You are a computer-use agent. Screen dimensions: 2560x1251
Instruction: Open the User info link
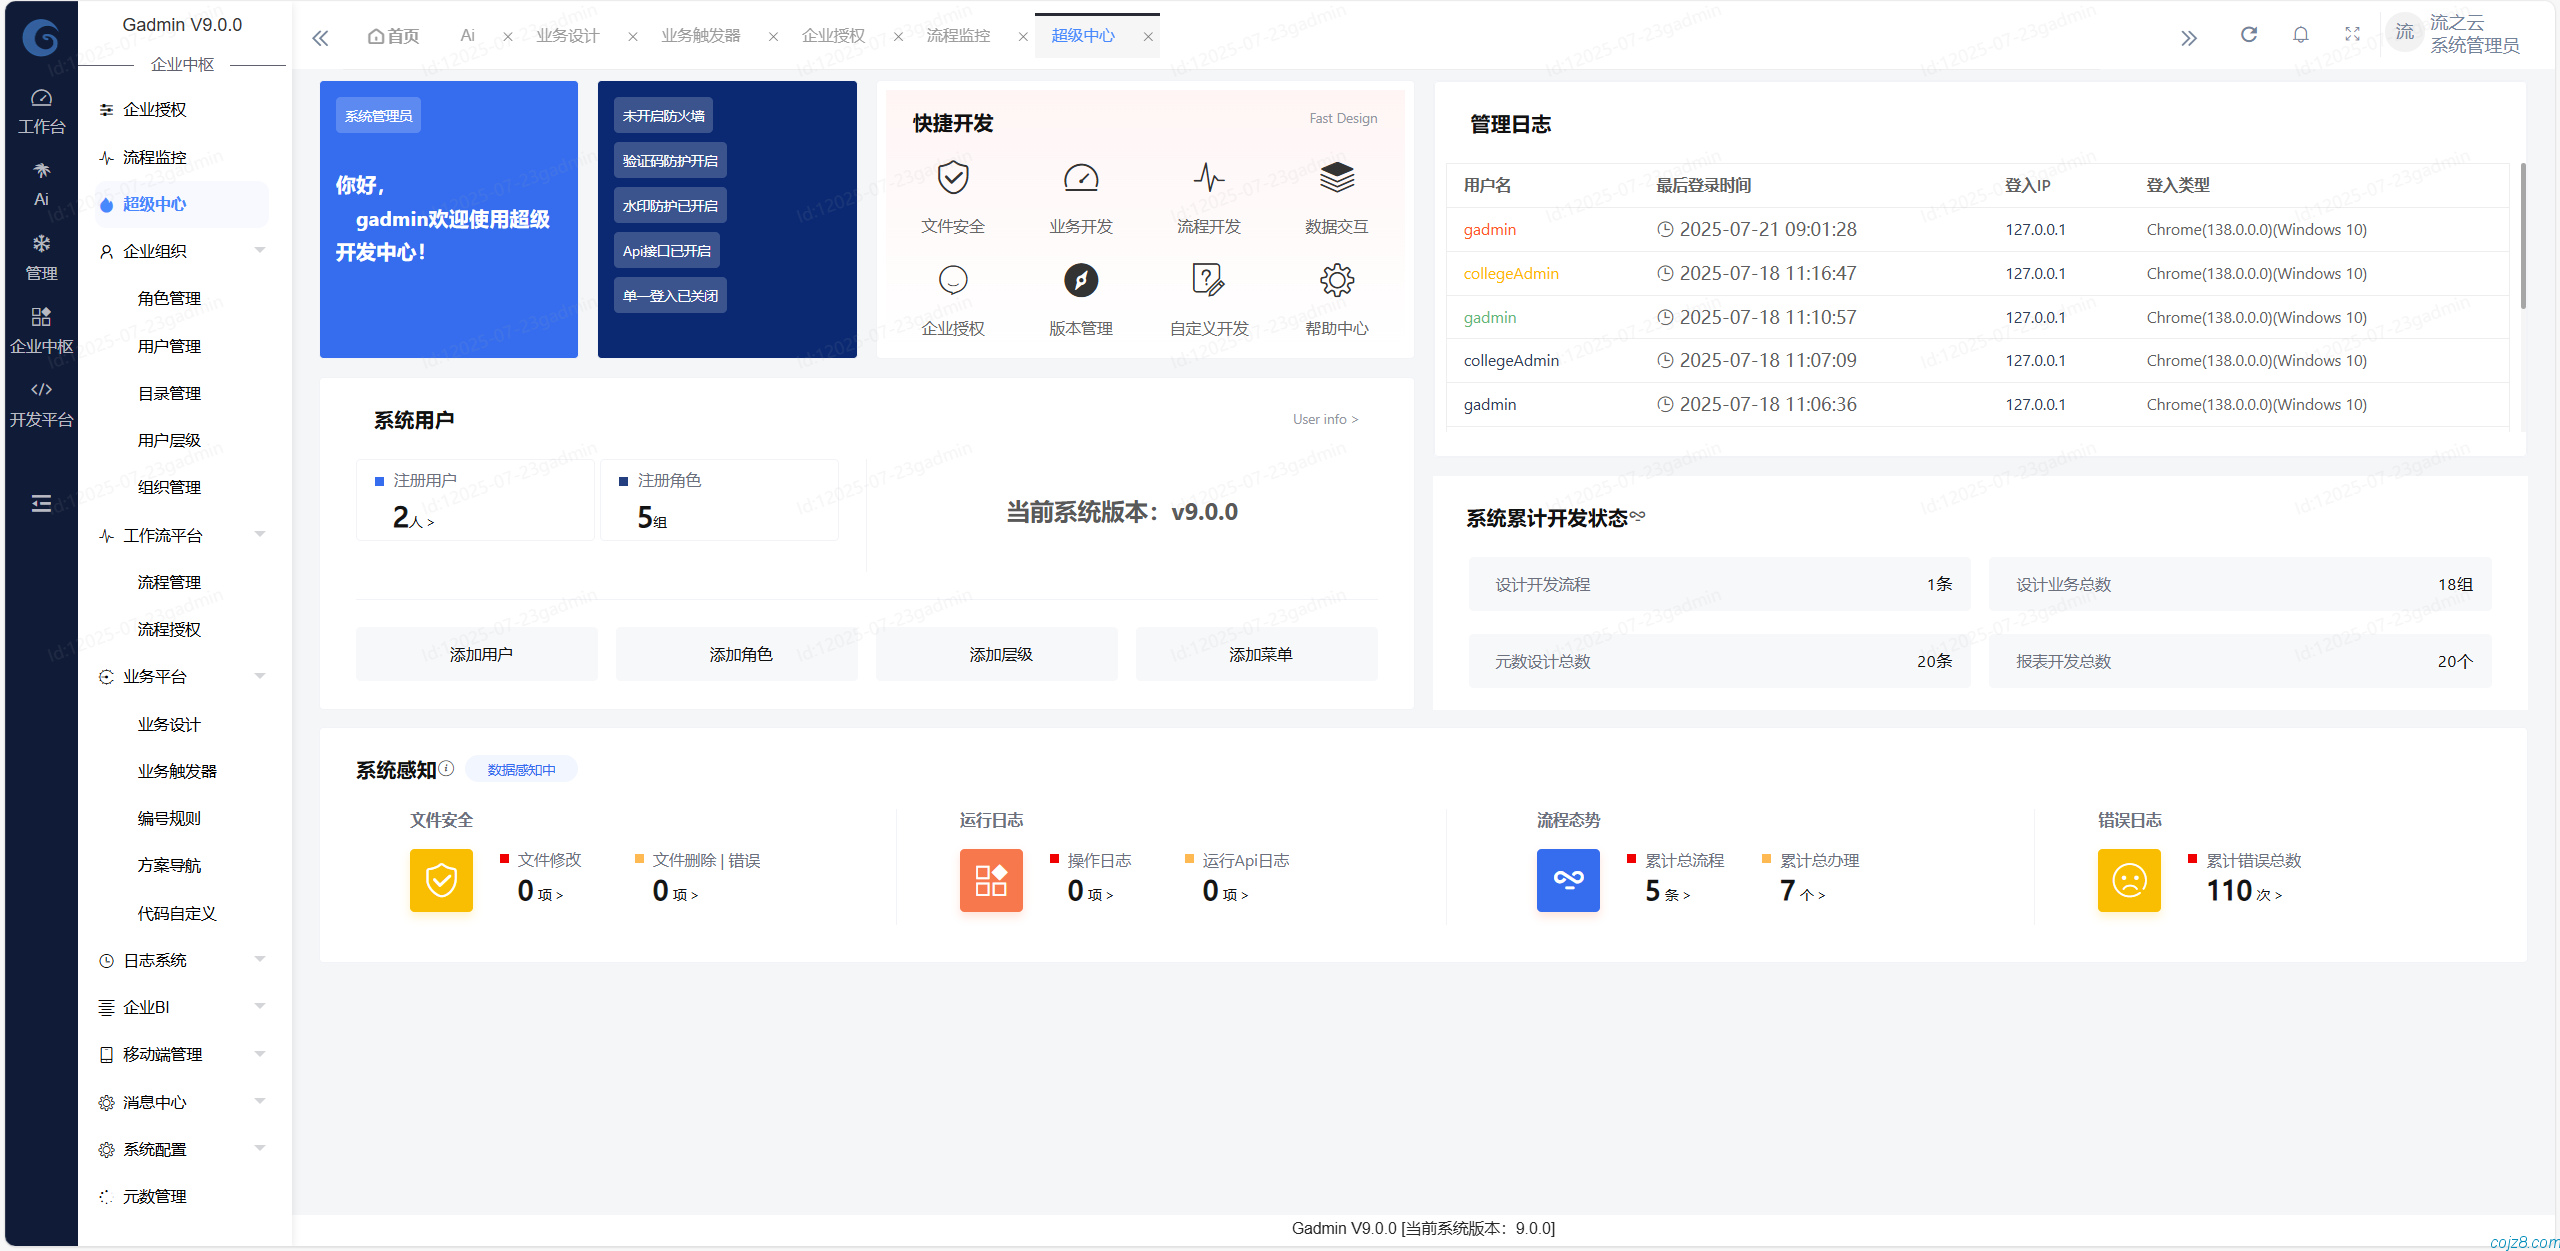1324,419
